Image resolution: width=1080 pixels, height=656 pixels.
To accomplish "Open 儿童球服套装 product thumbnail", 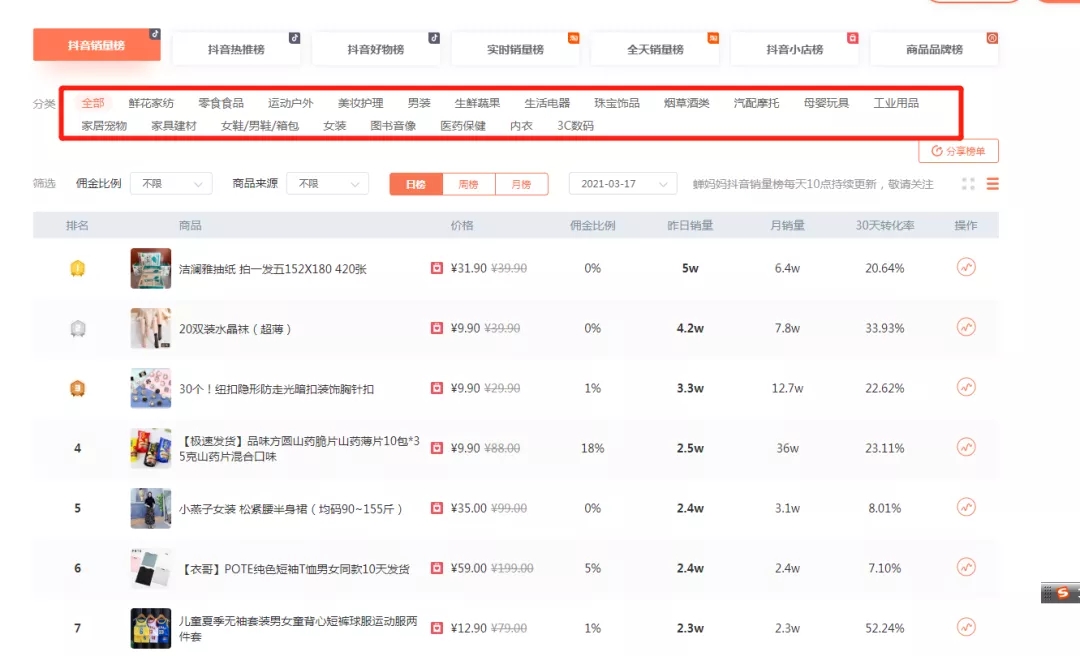I will (151, 628).
